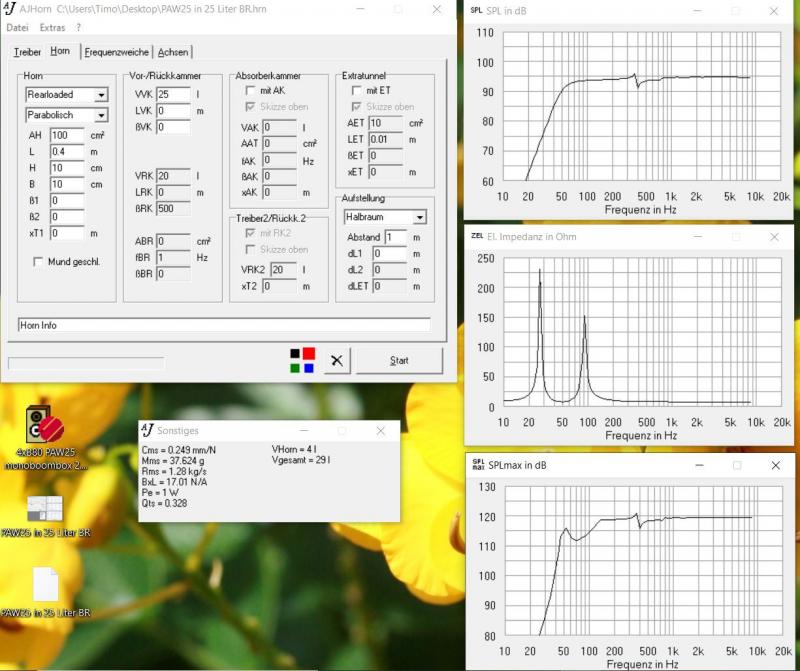Click the AJ logo in AJHorn title bar

13,9
